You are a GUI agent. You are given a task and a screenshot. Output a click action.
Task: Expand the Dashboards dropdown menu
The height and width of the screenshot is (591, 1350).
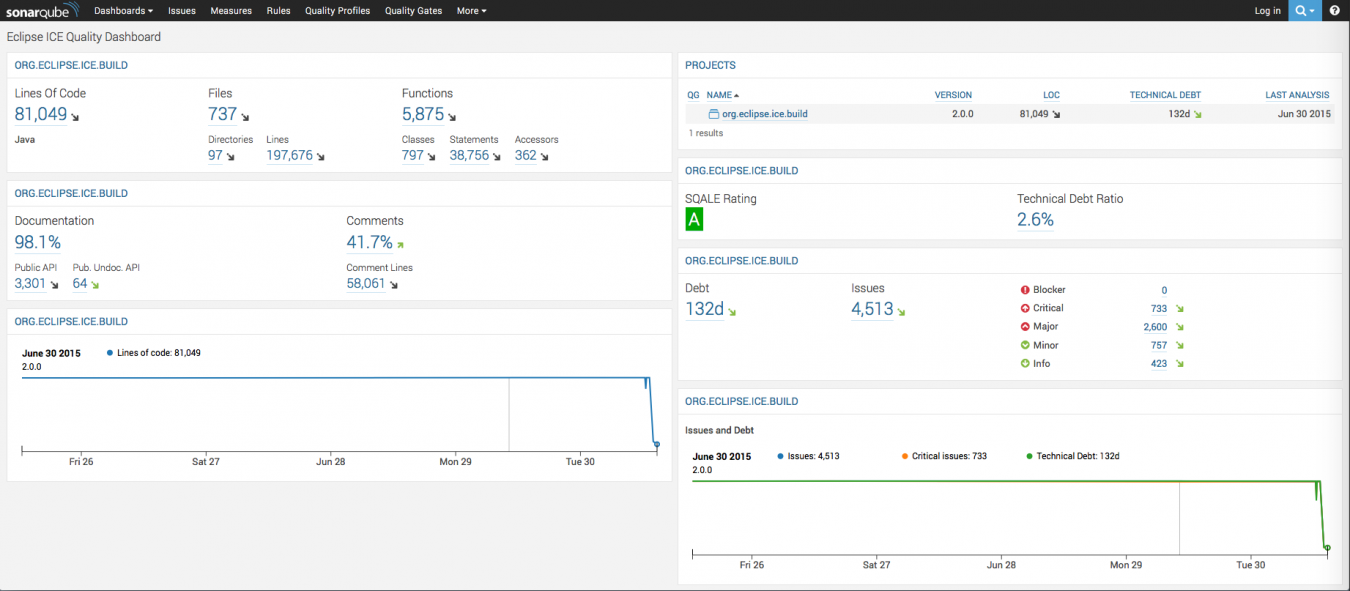click(x=123, y=11)
